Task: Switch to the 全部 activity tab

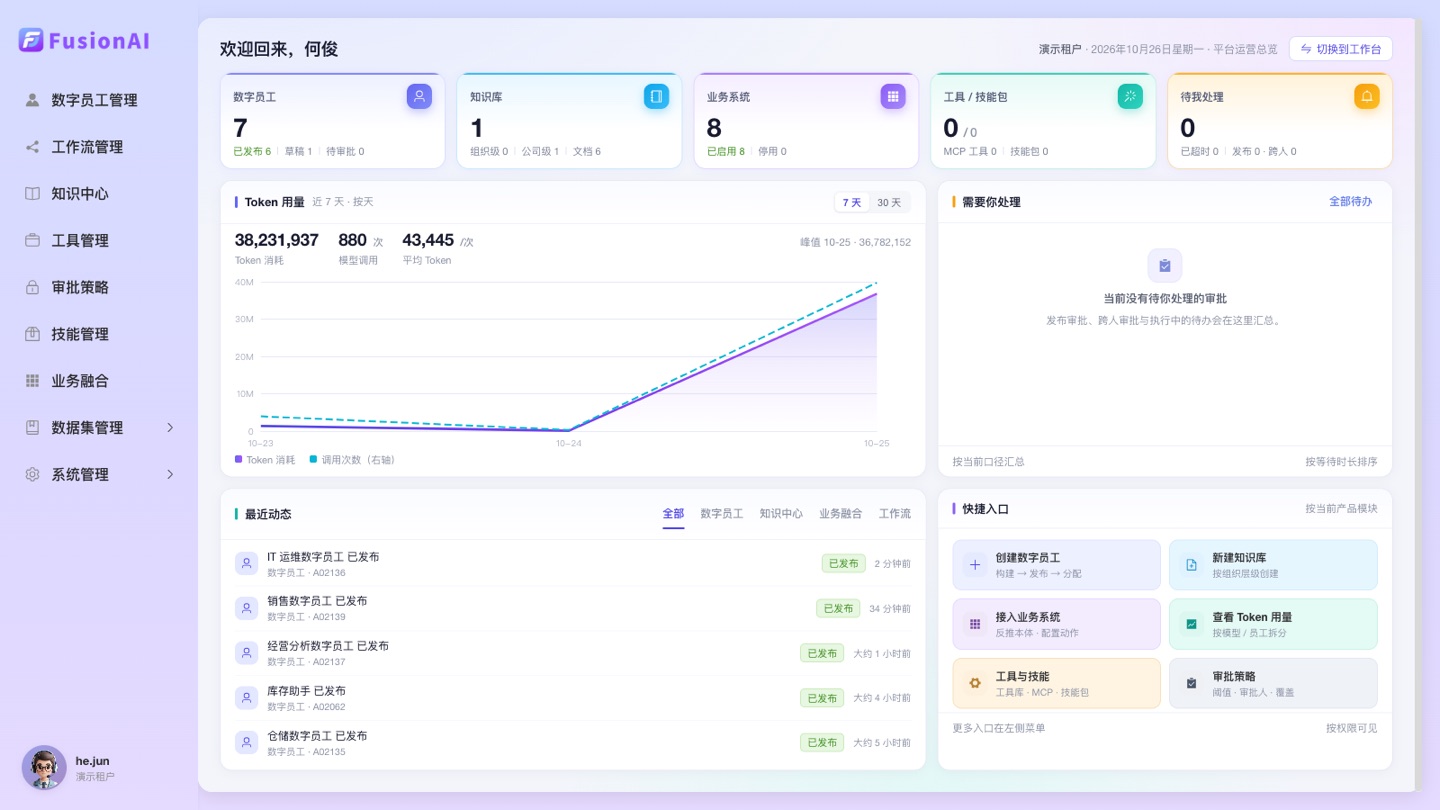Action: (x=673, y=514)
